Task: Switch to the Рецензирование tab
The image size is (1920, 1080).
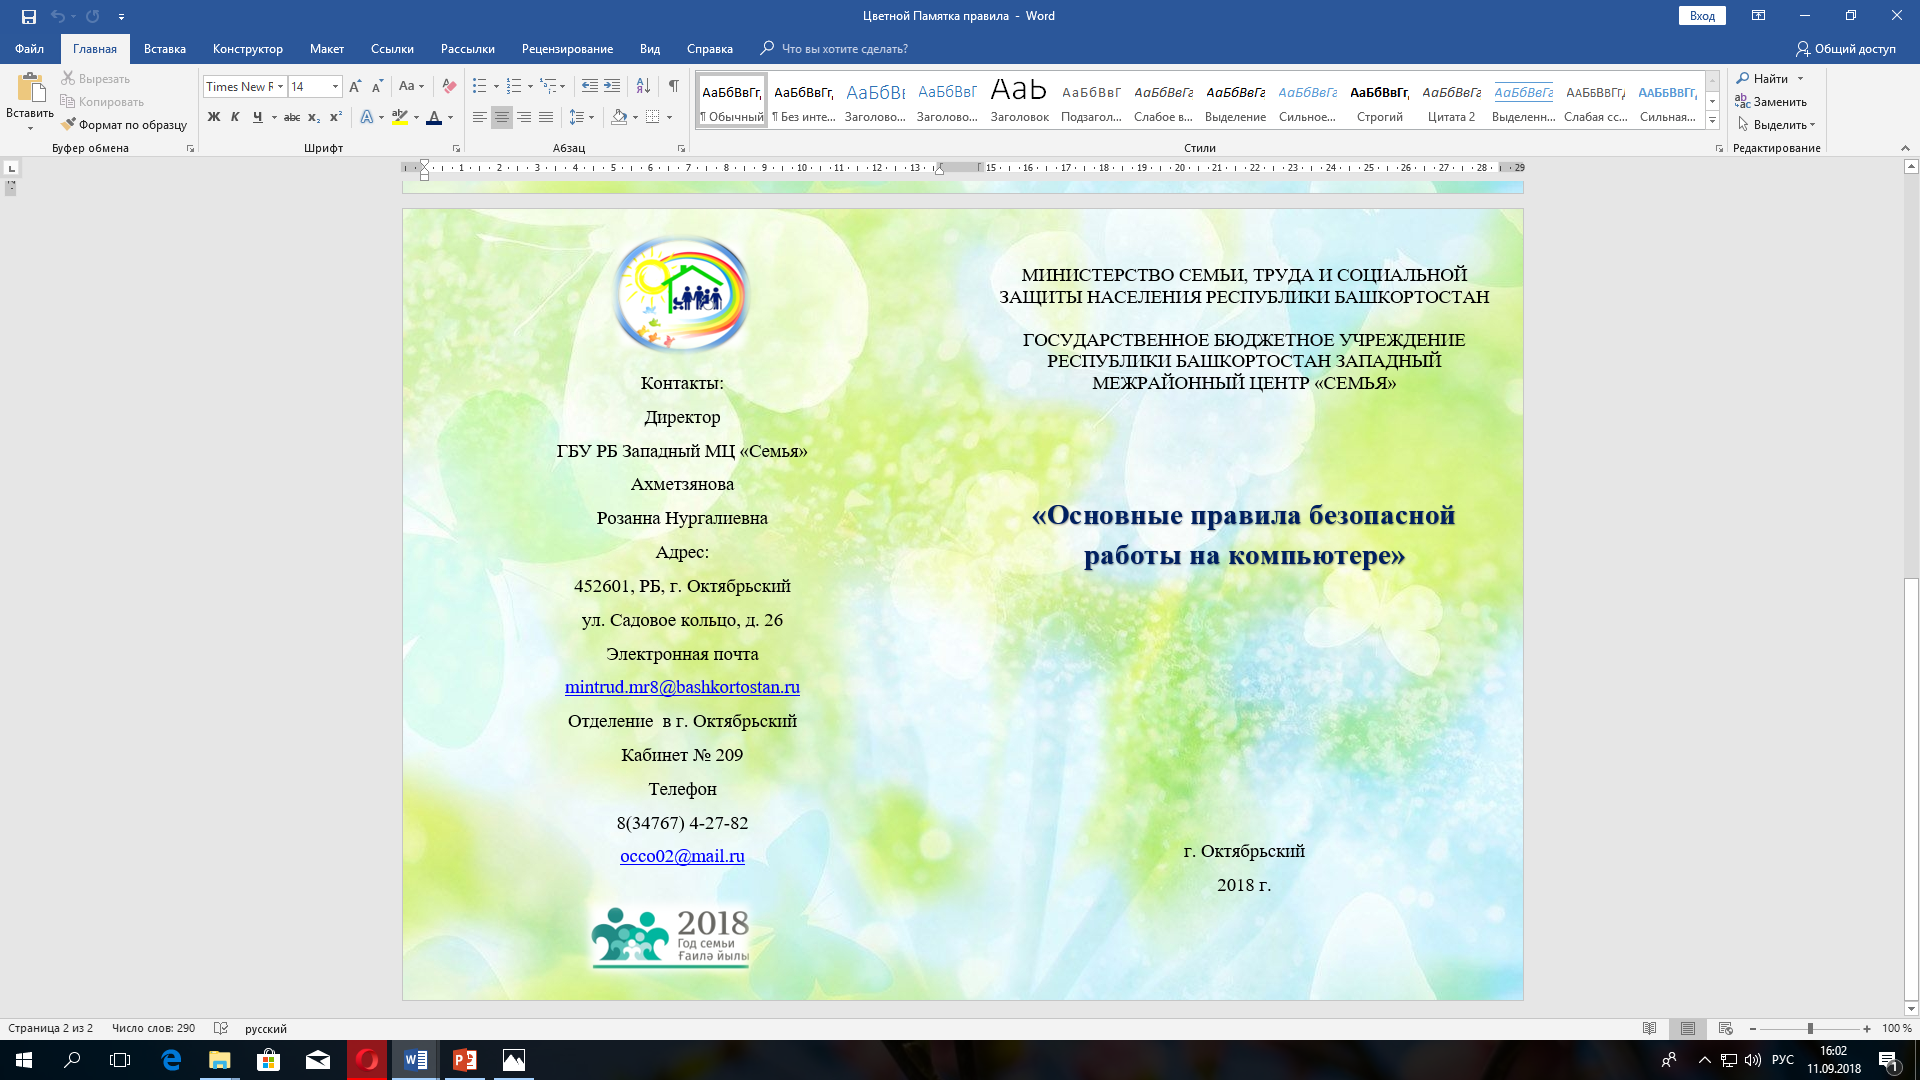Action: (x=567, y=48)
